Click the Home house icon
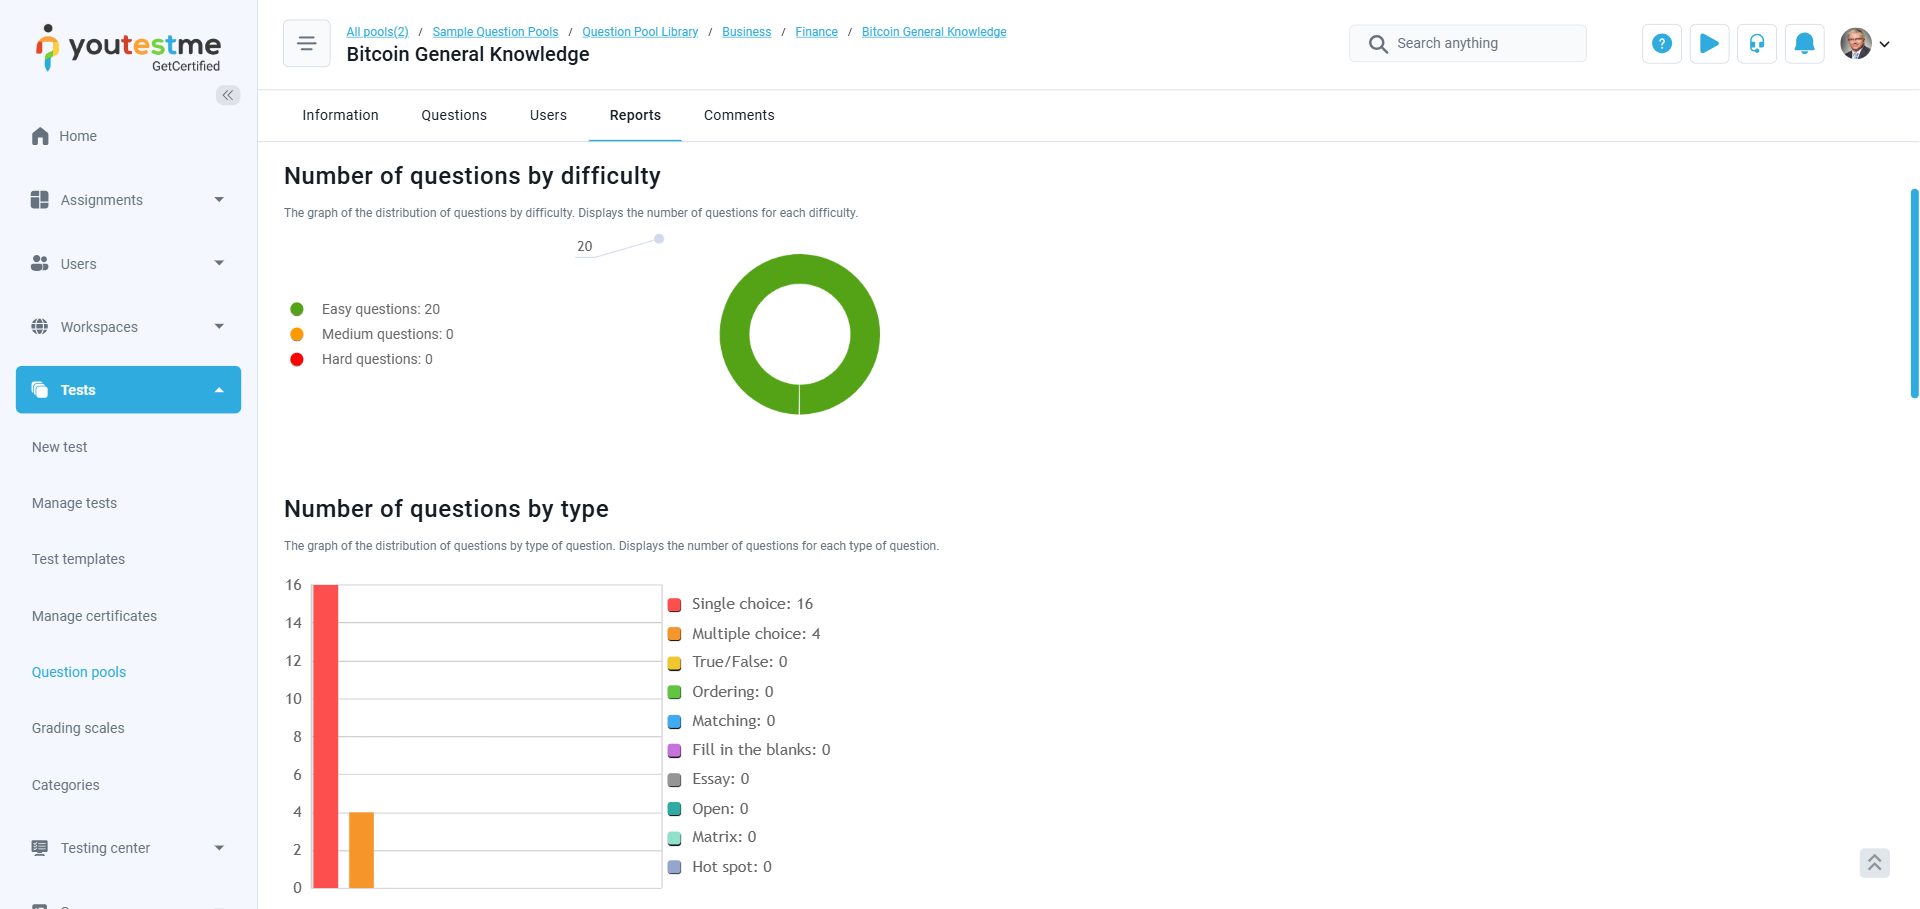 pos(40,136)
